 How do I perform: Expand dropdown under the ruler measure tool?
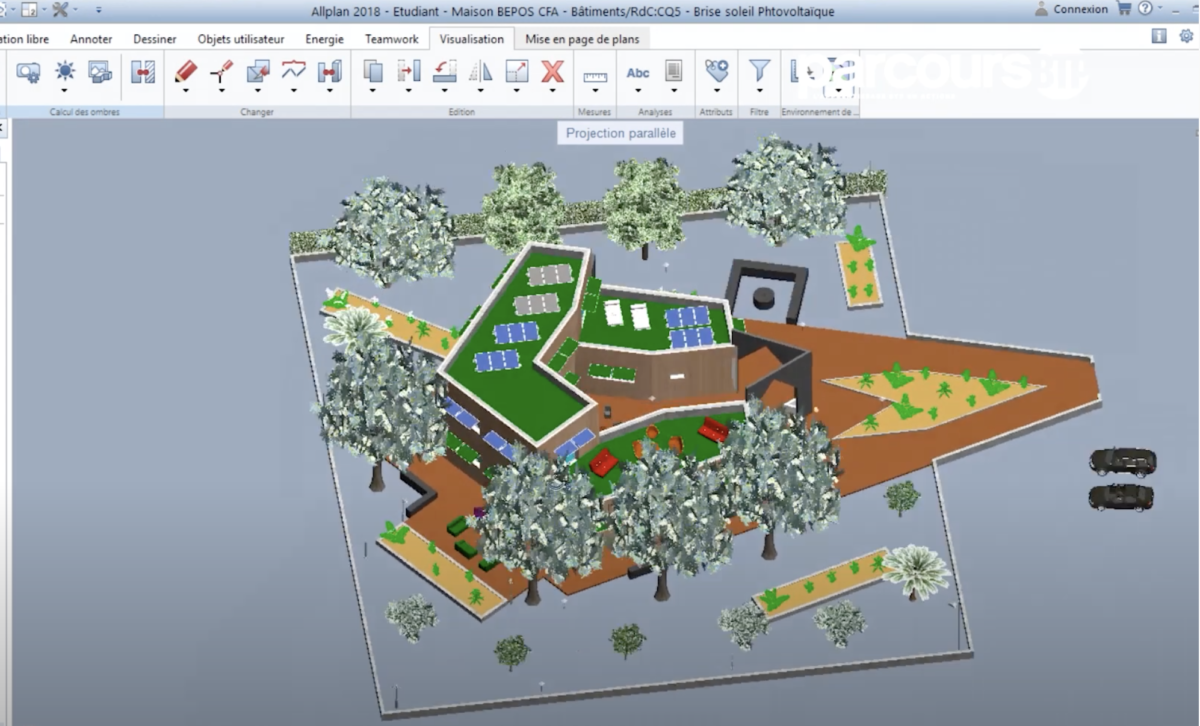(595, 92)
